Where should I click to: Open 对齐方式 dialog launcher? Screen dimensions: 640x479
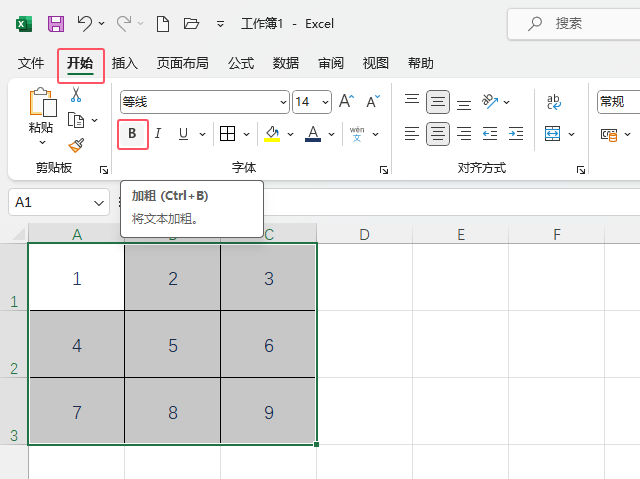click(x=580, y=170)
